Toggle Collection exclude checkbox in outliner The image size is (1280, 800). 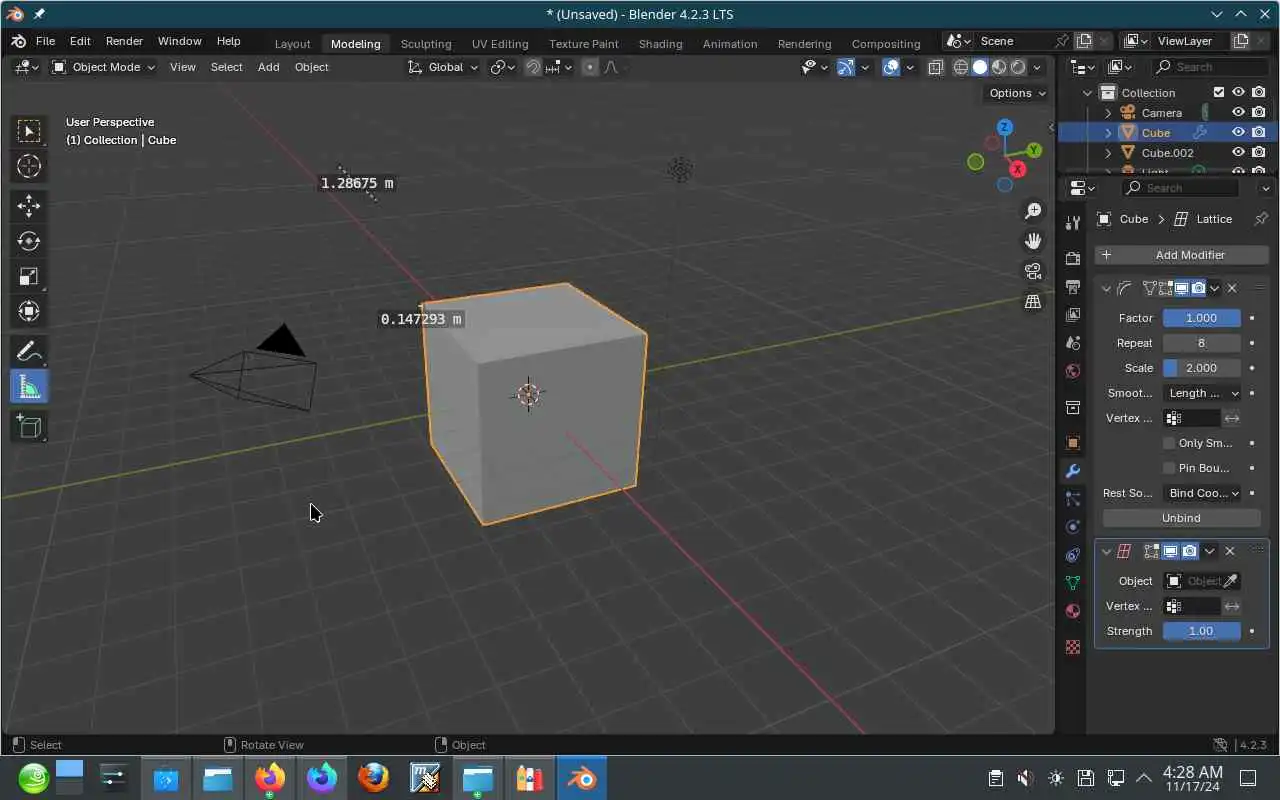coord(1218,92)
